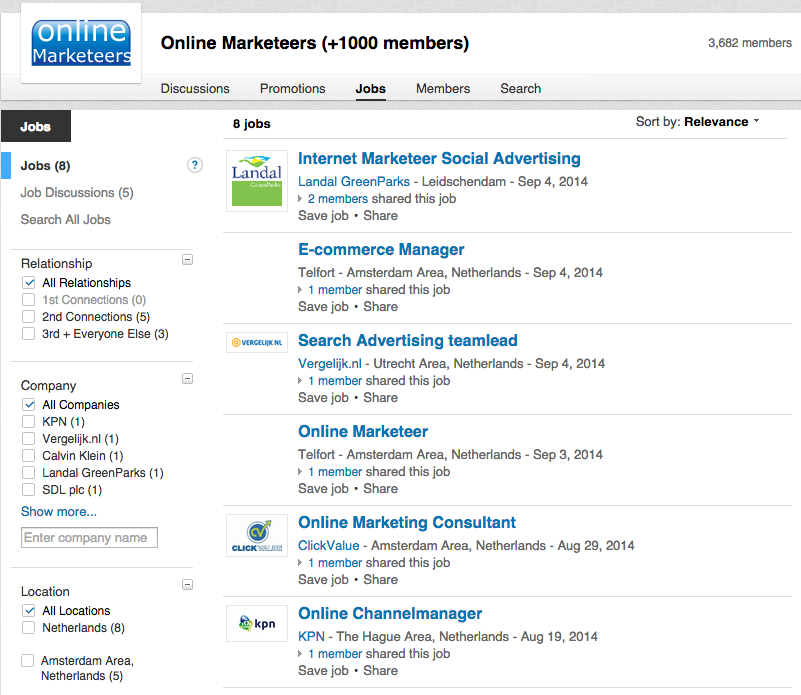Screen dimensions: 801x695
Task: Open the Landal GreenParks company logo
Action: click(x=257, y=181)
